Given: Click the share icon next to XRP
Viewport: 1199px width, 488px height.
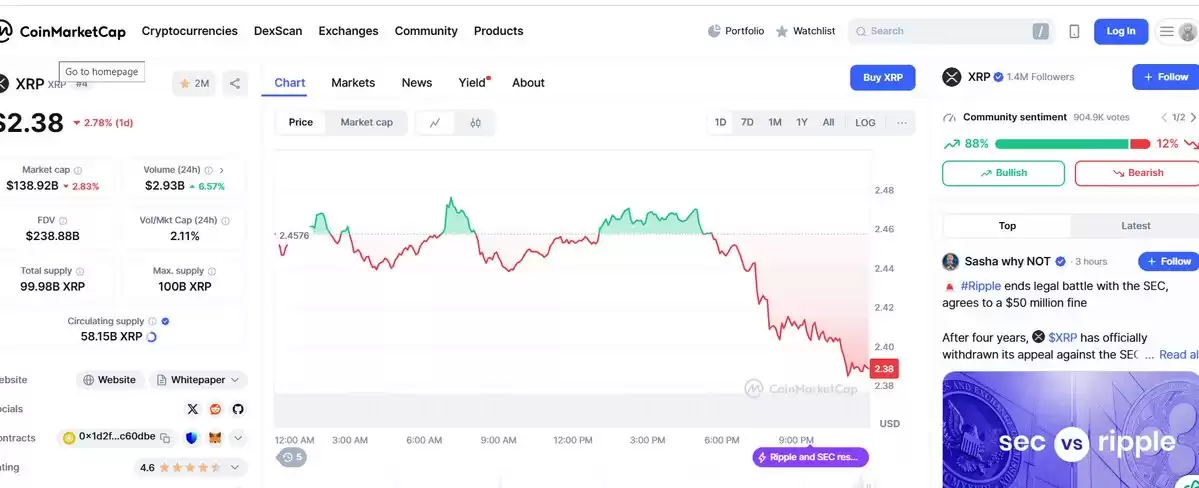Looking at the screenshot, I should click(x=235, y=83).
